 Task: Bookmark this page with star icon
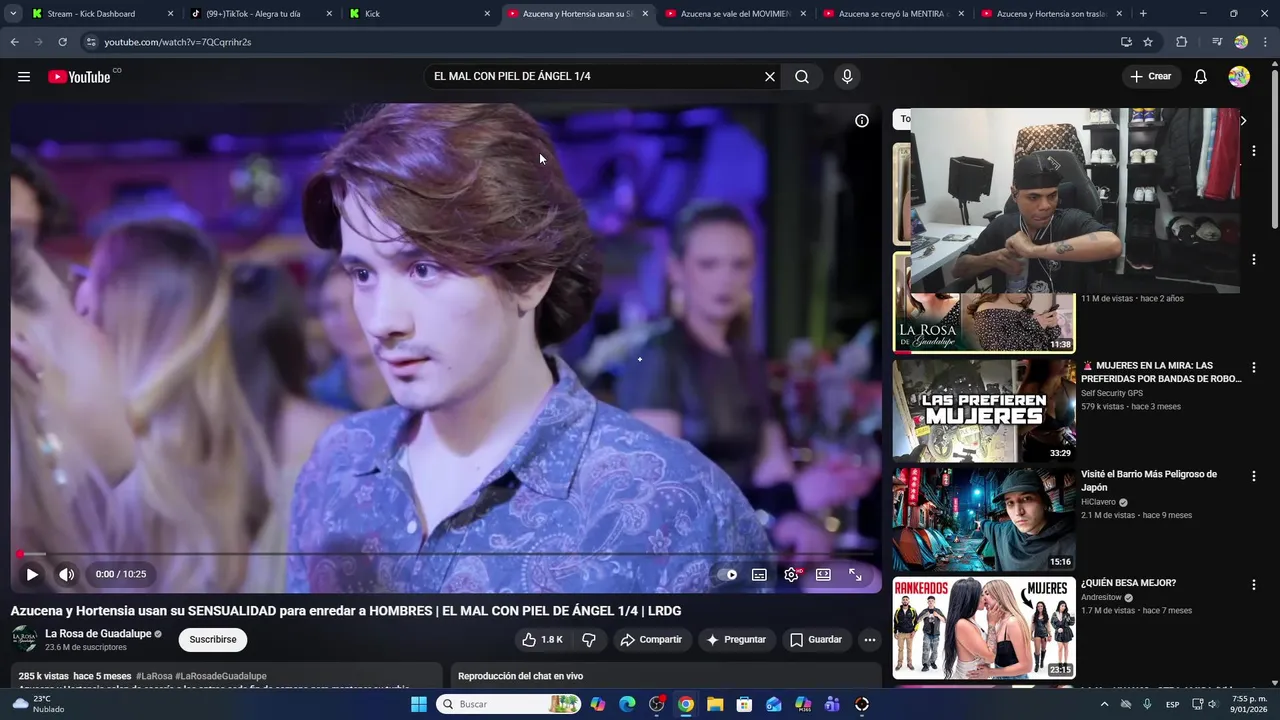pyautogui.click(x=1148, y=42)
